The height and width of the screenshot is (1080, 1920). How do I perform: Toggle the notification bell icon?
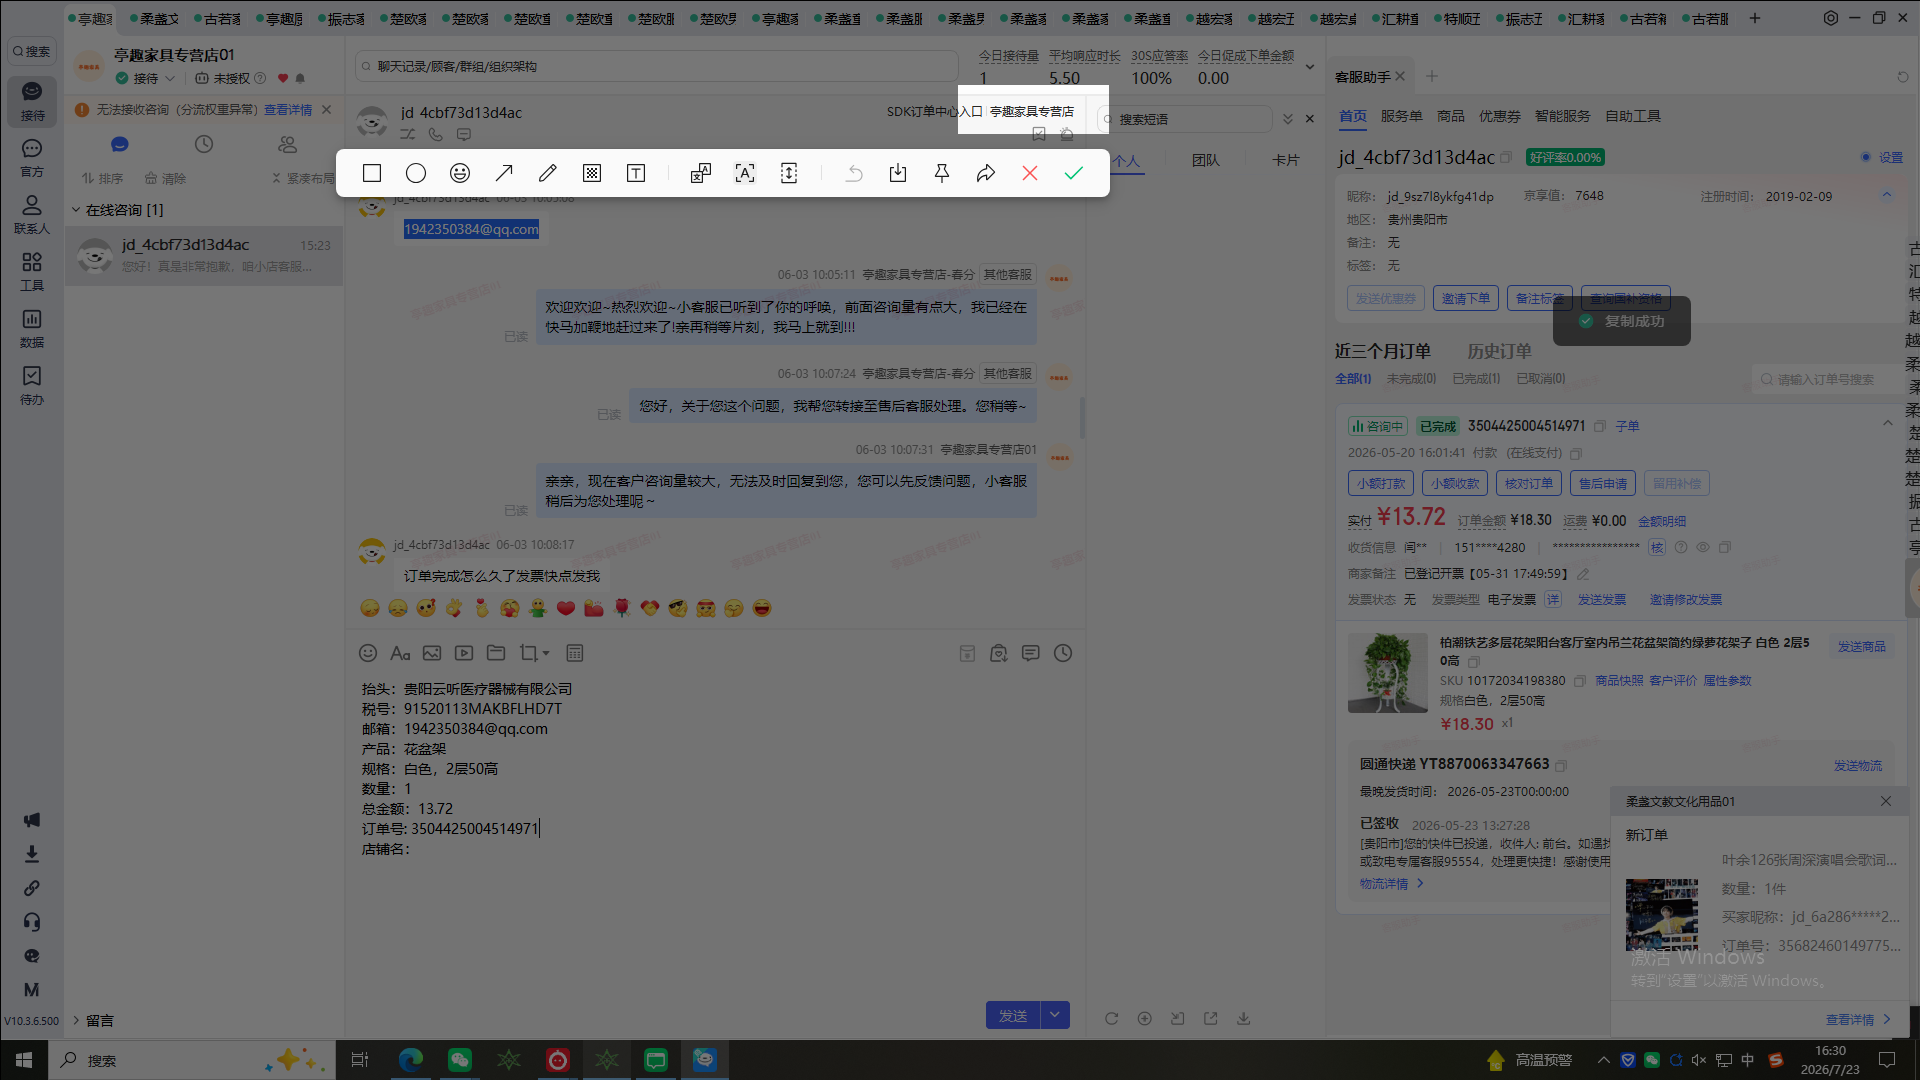point(300,78)
